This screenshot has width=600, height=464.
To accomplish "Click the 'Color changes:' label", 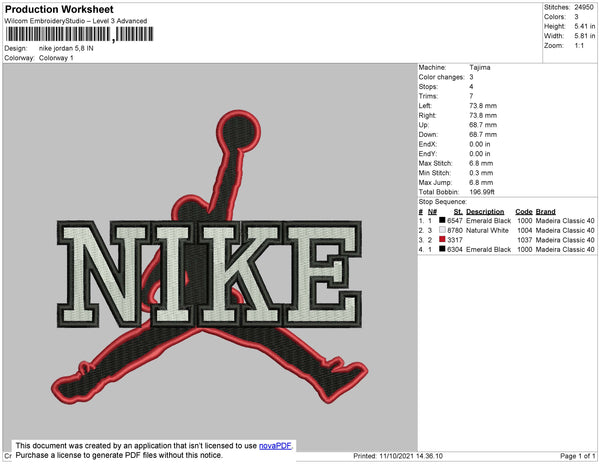I will 441,77.
